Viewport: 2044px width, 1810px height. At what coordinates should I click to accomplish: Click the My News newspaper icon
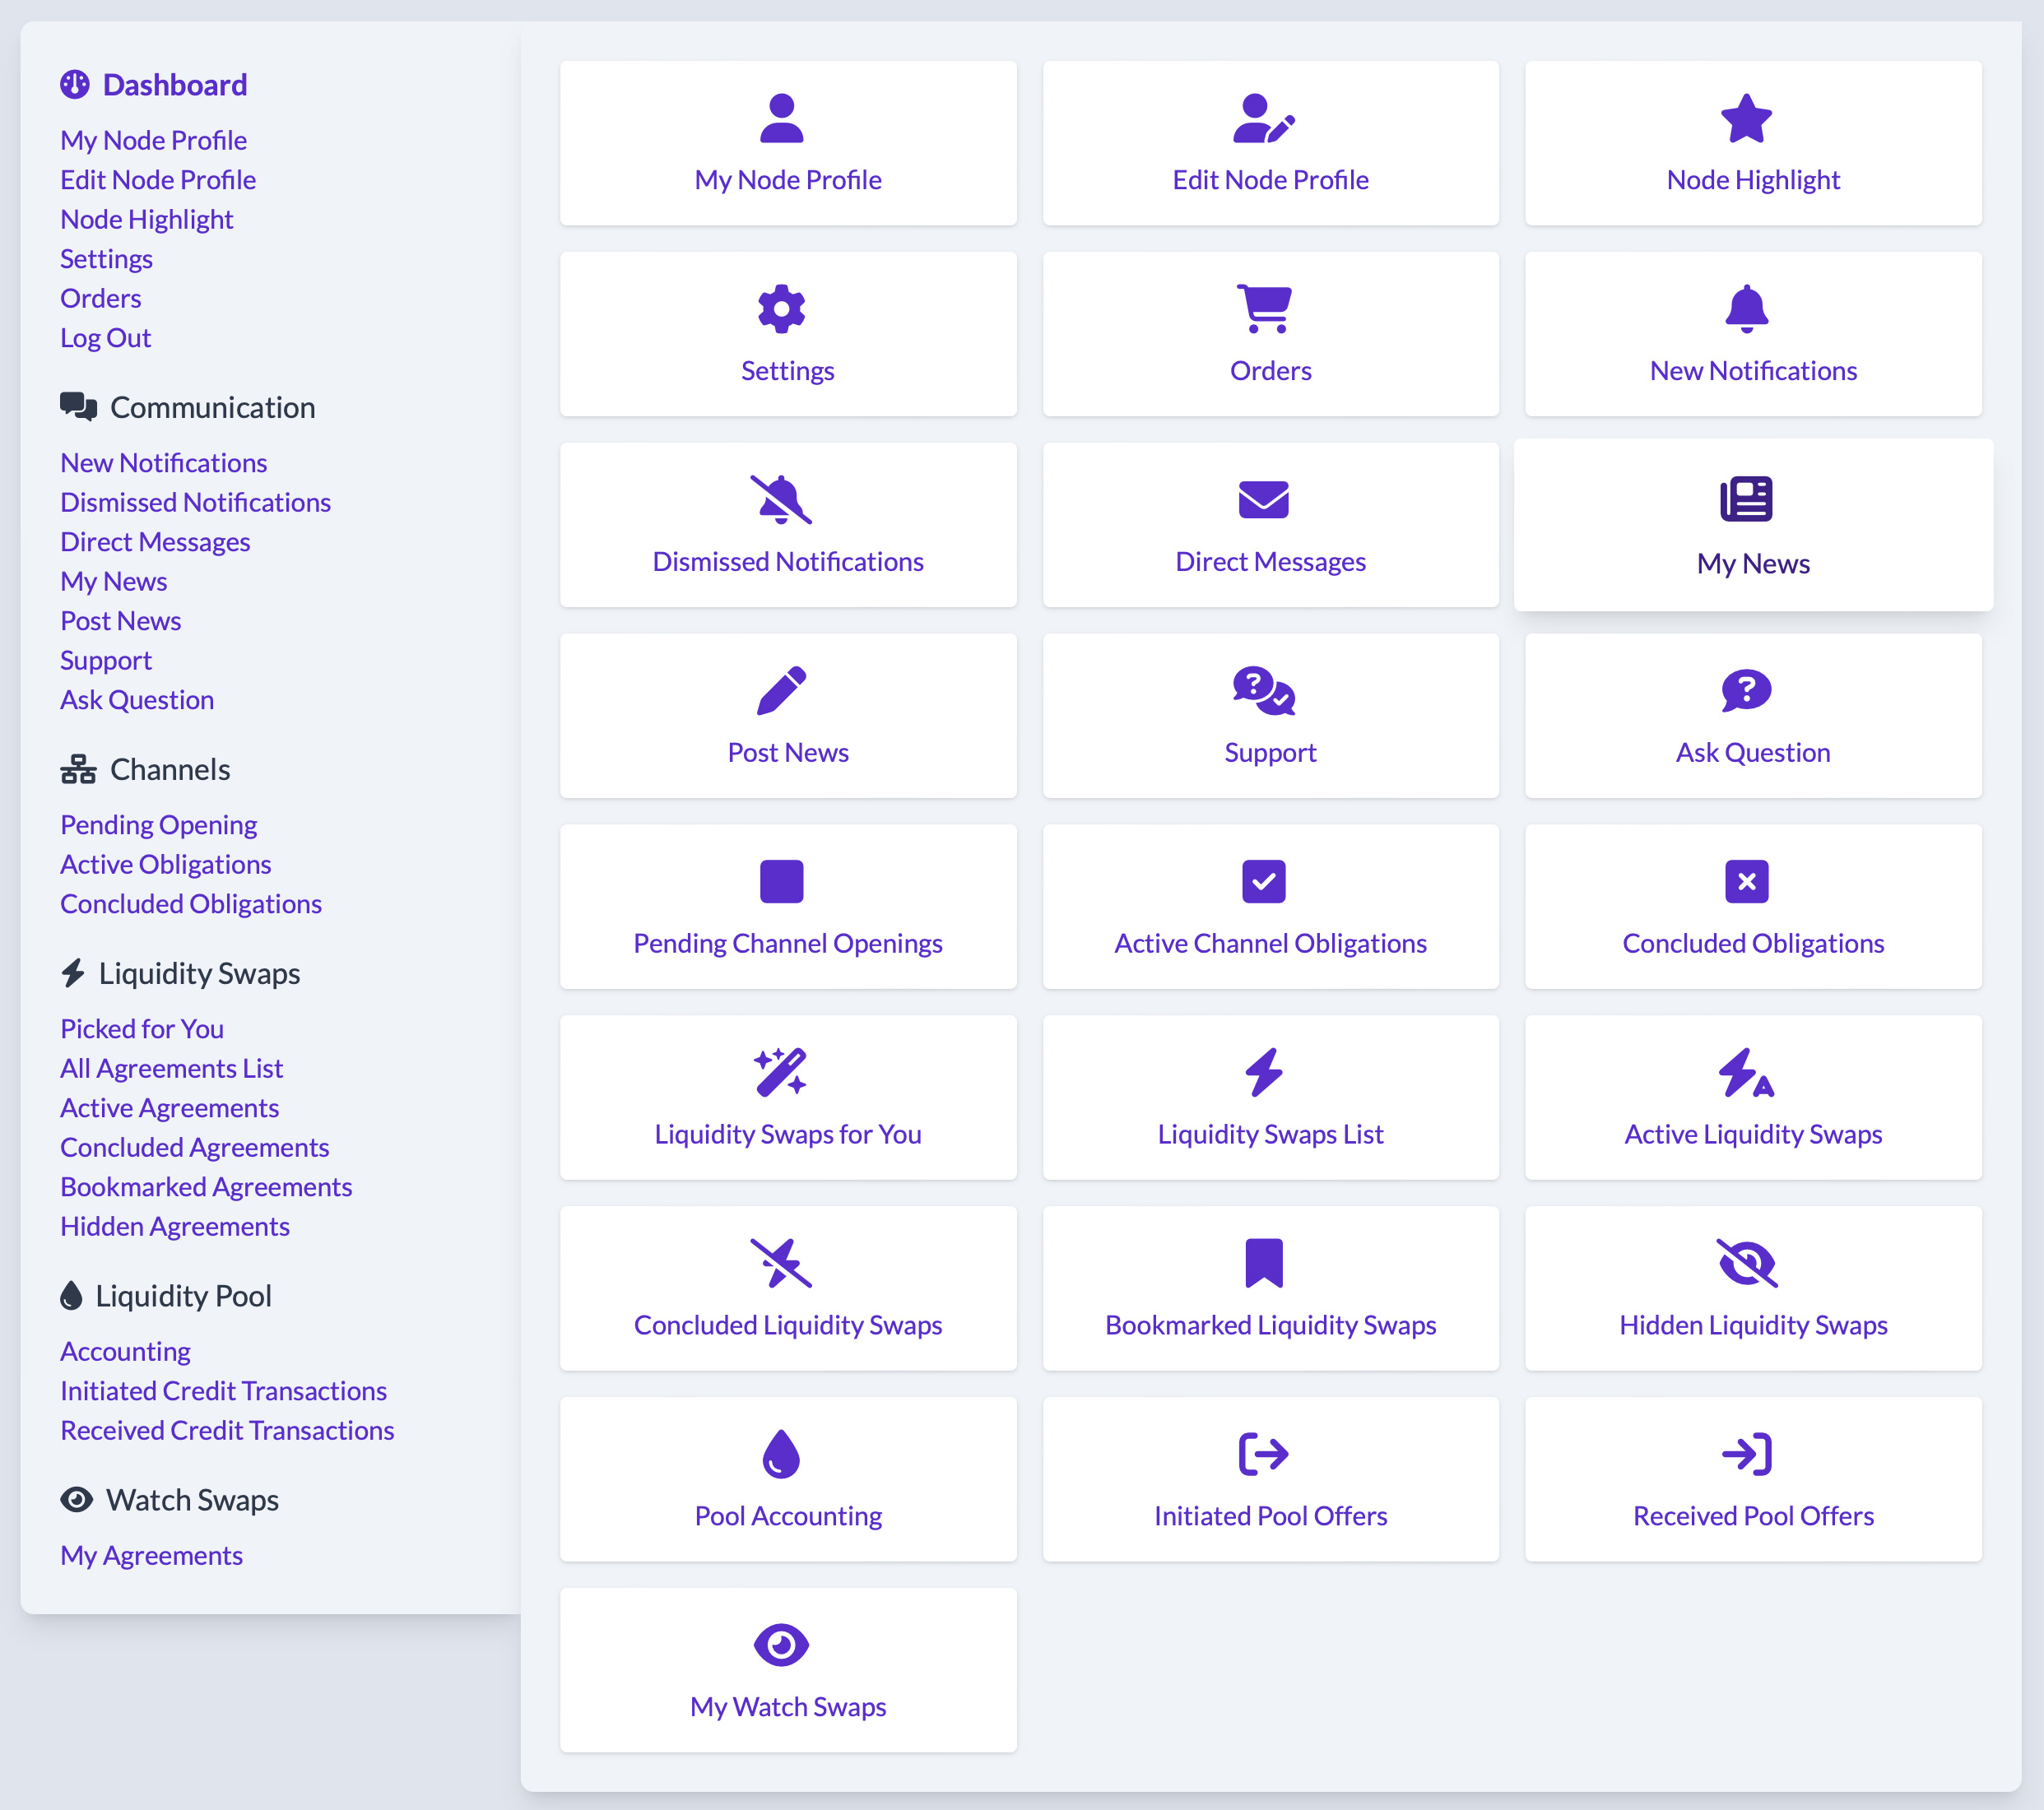click(x=1745, y=500)
